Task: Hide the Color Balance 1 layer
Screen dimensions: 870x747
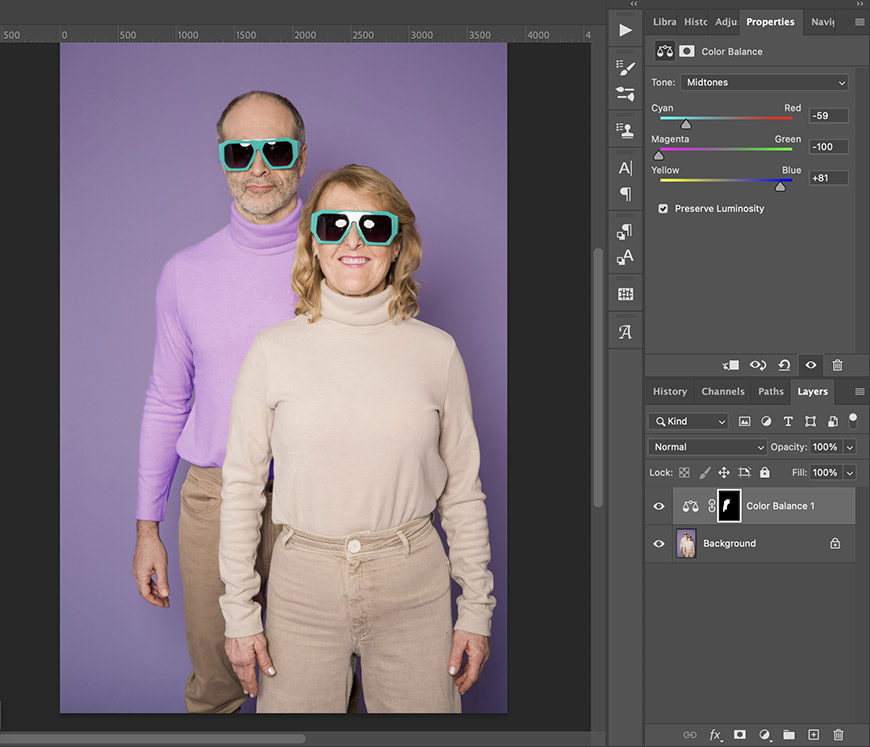Action: pyautogui.click(x=659, y=506)
